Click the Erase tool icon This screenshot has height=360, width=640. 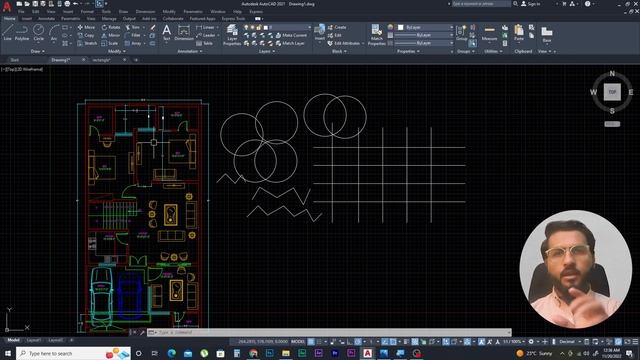tap(153, 27)
